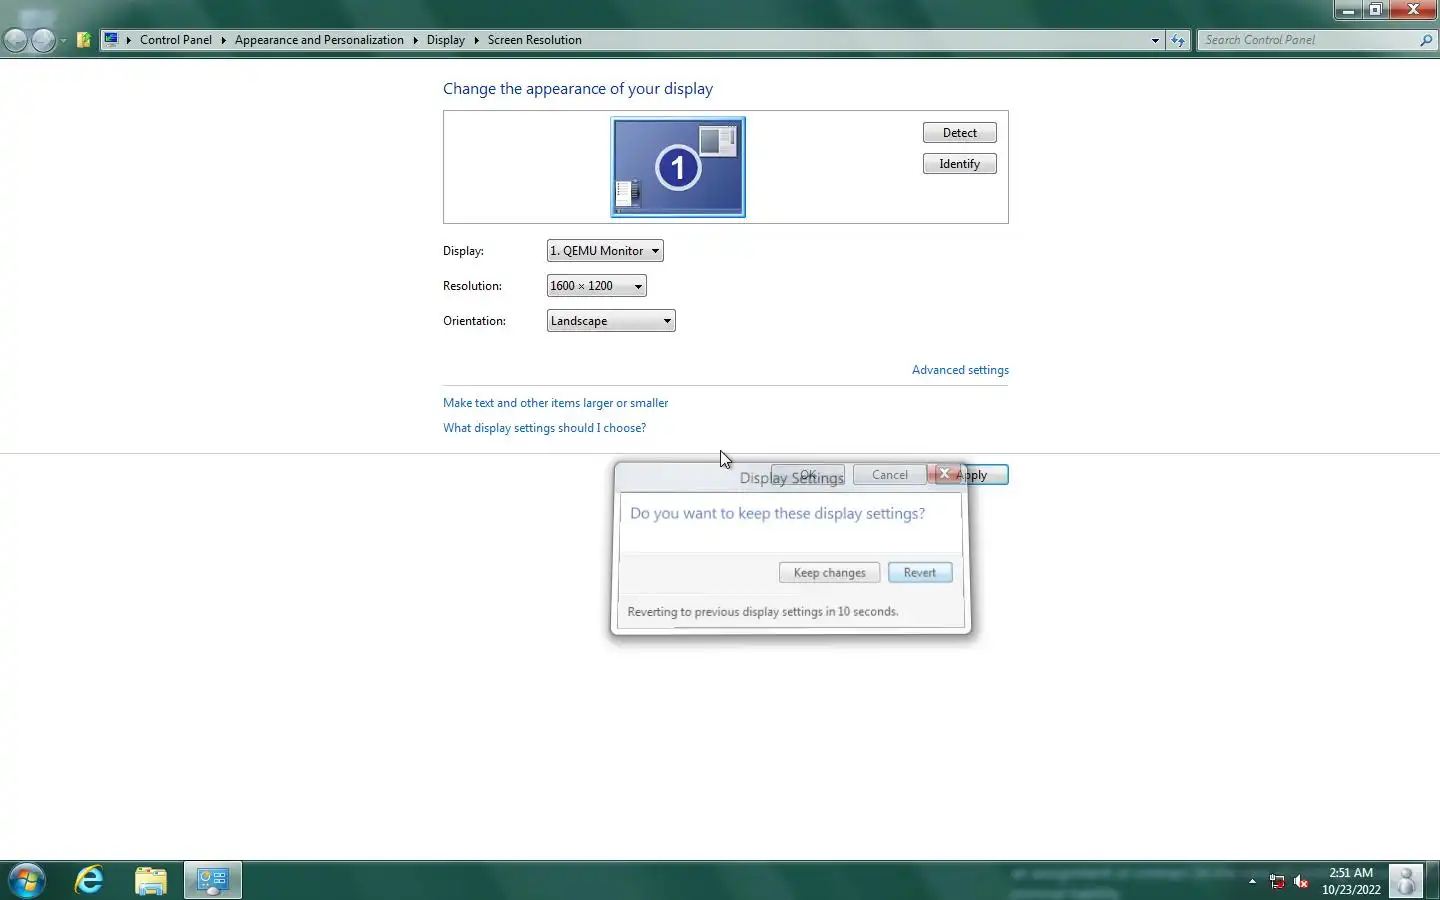1440x900 pixels.
Task: Launch Internet Explorer from taskbar
Action: (x=90, y=880)
